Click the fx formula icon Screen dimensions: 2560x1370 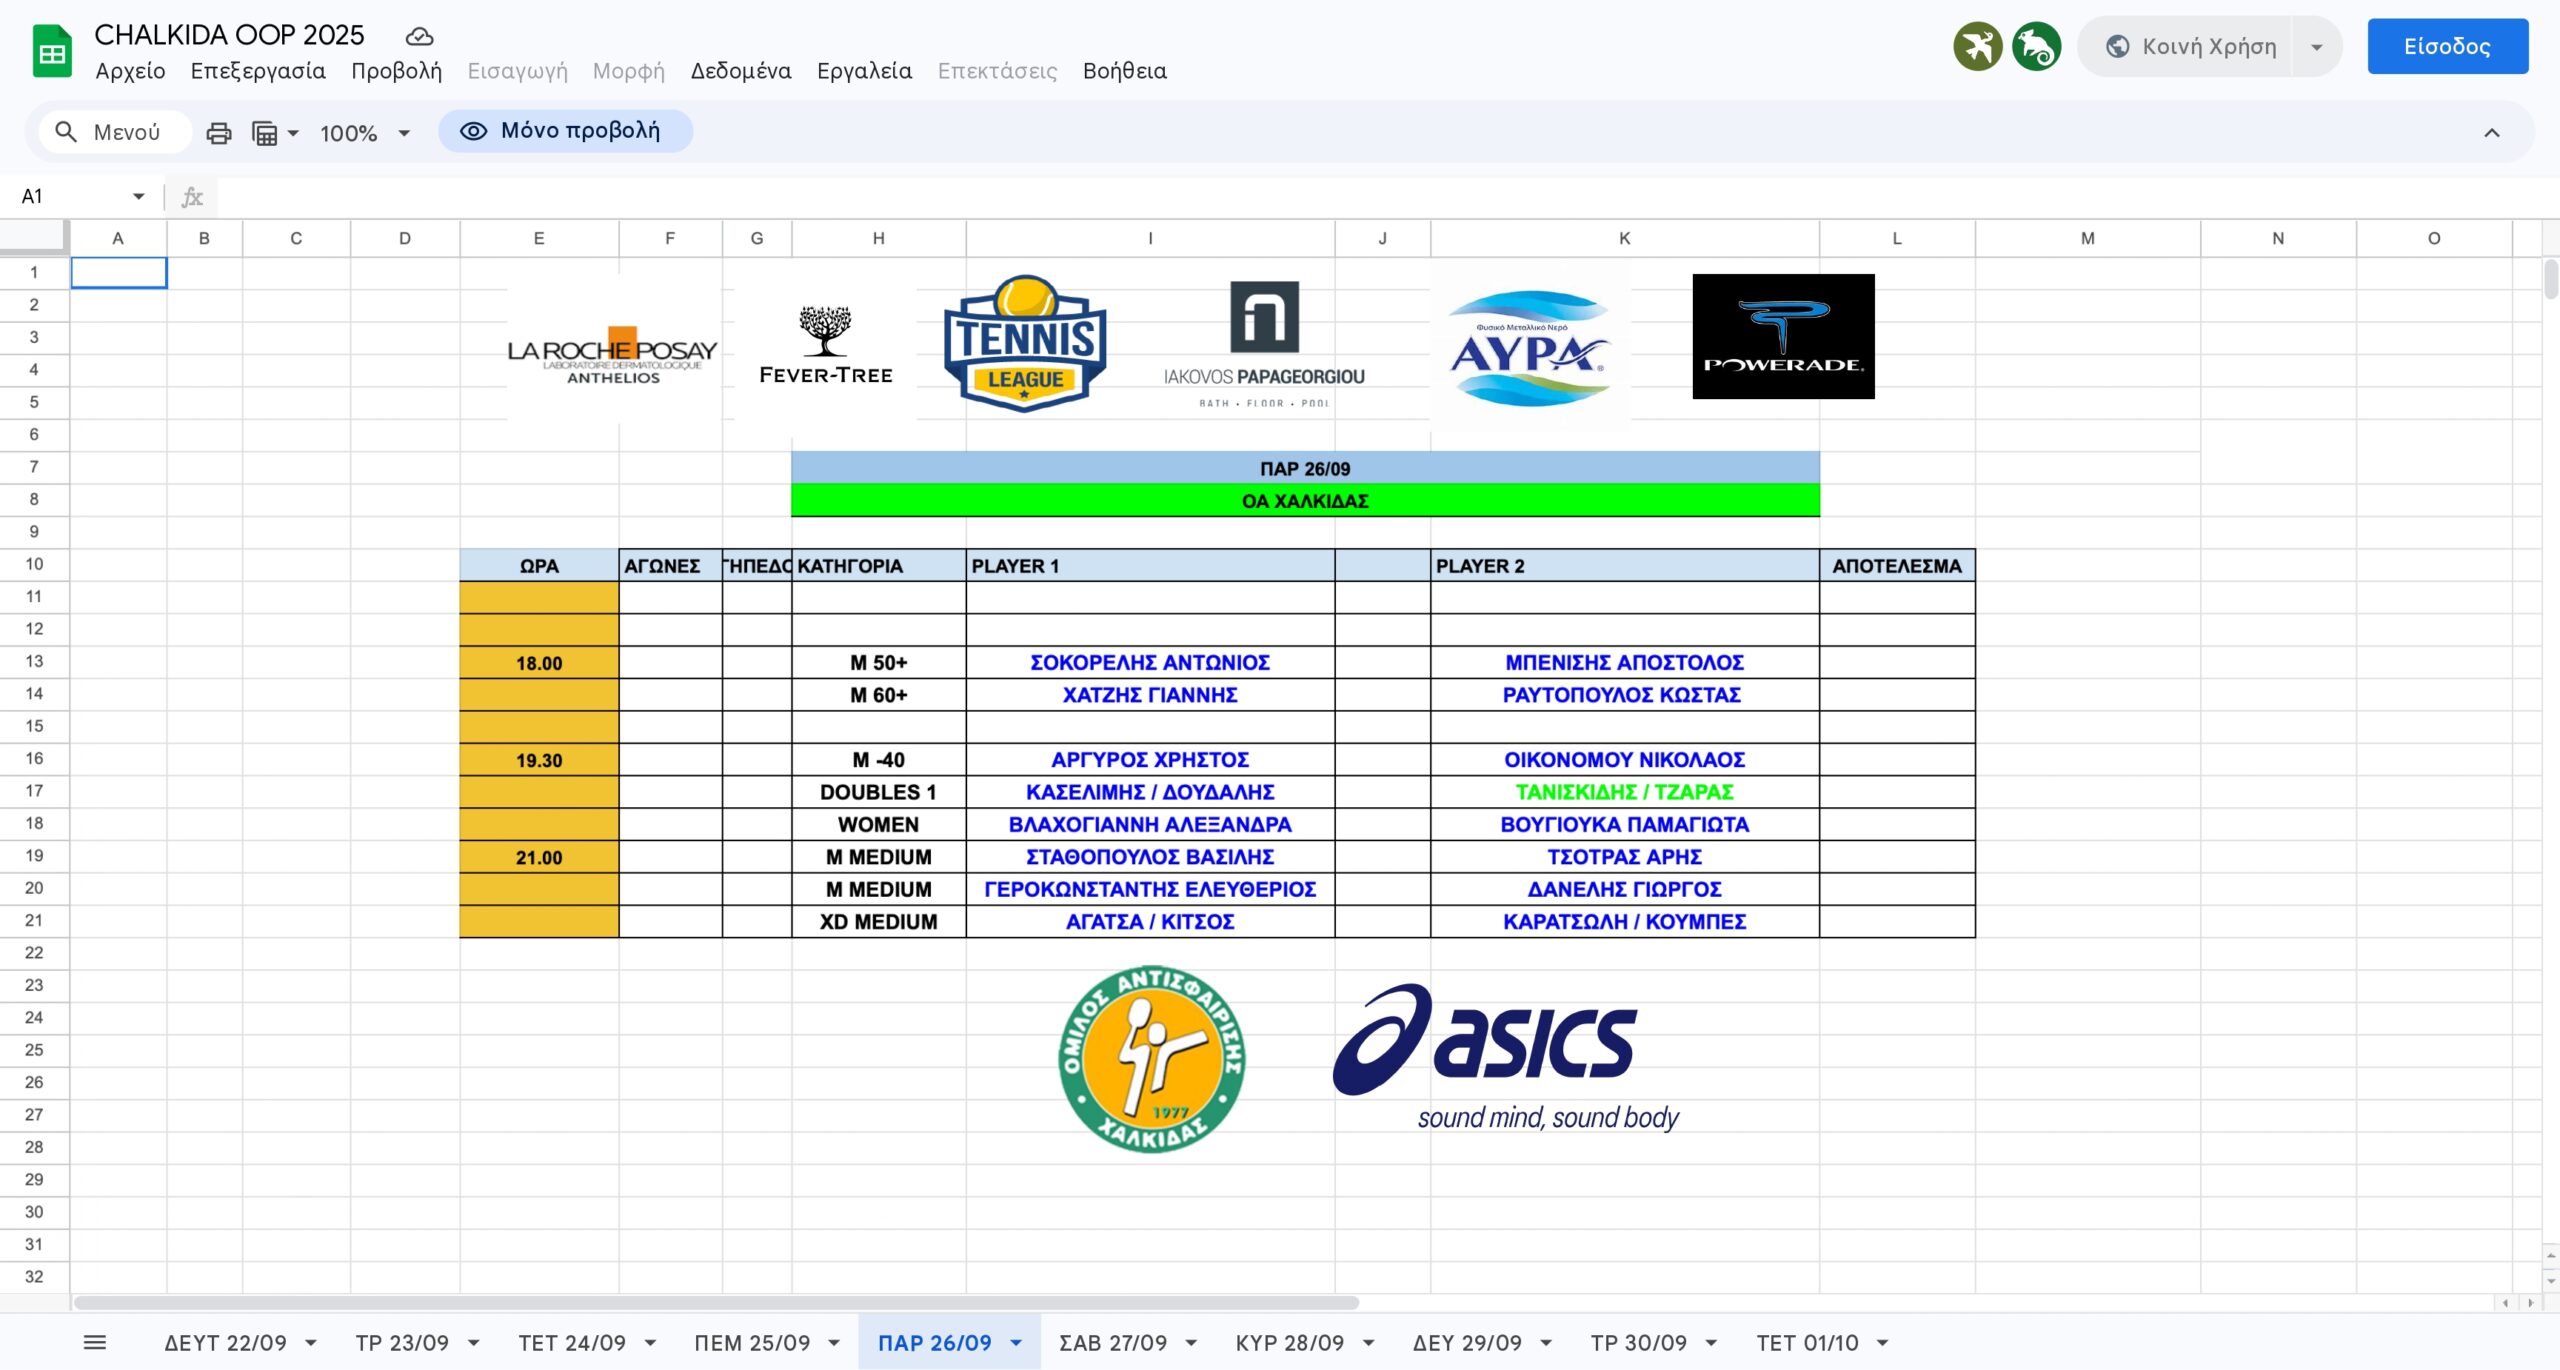[192, 196]
